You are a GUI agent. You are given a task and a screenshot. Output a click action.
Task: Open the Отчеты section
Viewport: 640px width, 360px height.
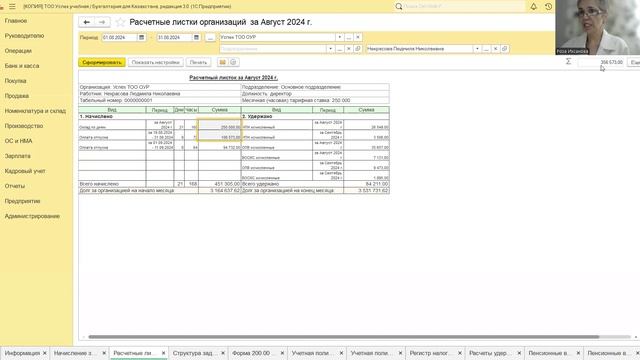point(15,186)
